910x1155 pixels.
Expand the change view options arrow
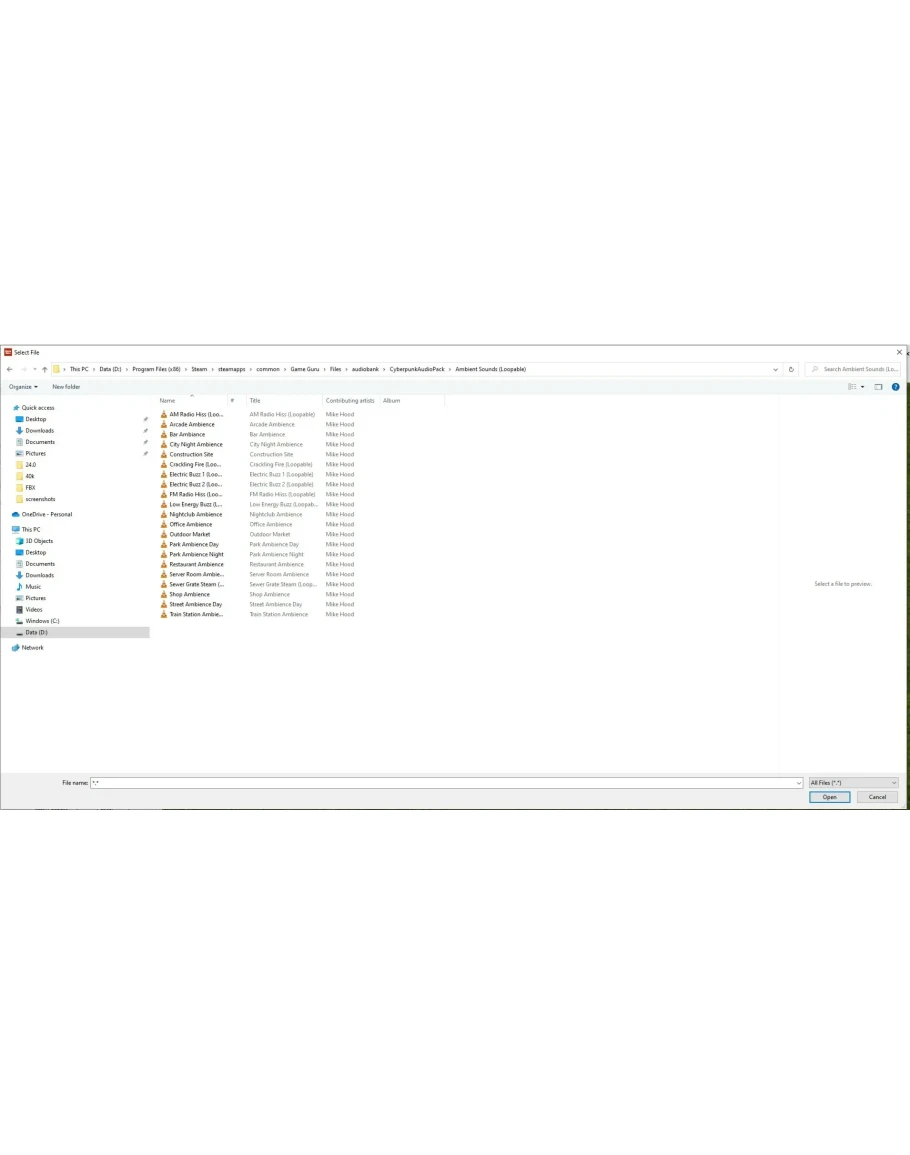pyautogui.click(x=862, y=387)
